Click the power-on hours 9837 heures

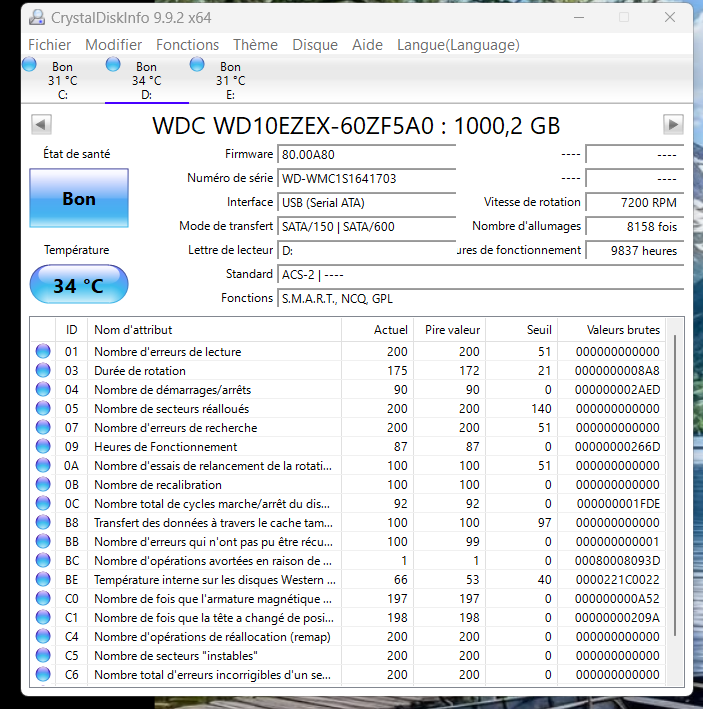pos(635,251)
